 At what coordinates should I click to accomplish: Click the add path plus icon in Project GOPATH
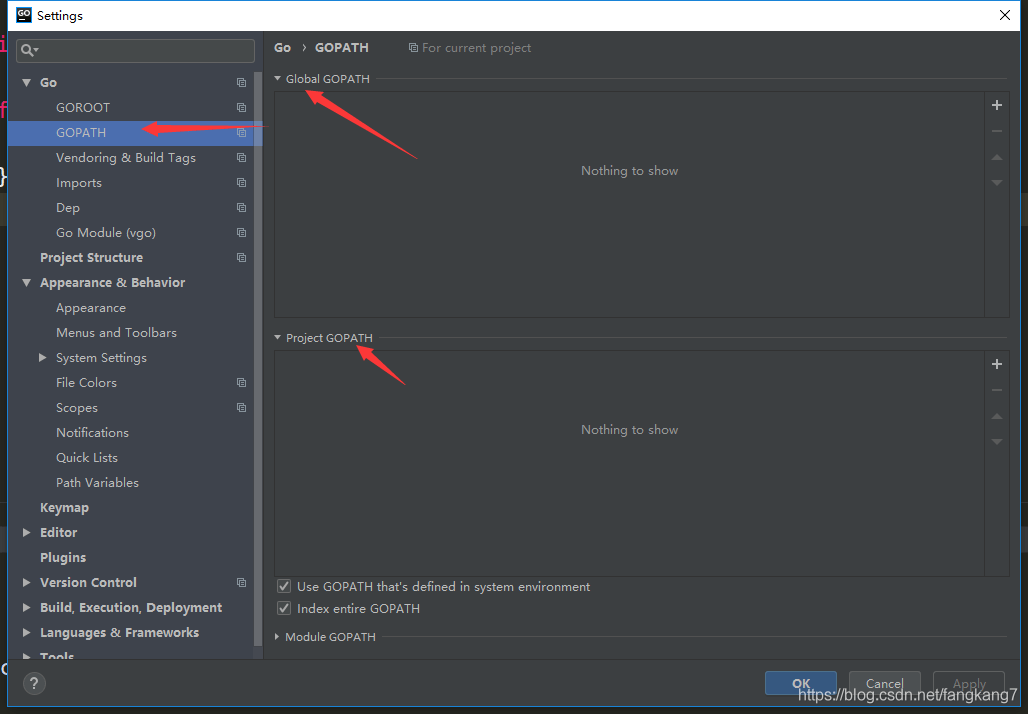click(x=997, y=364)
